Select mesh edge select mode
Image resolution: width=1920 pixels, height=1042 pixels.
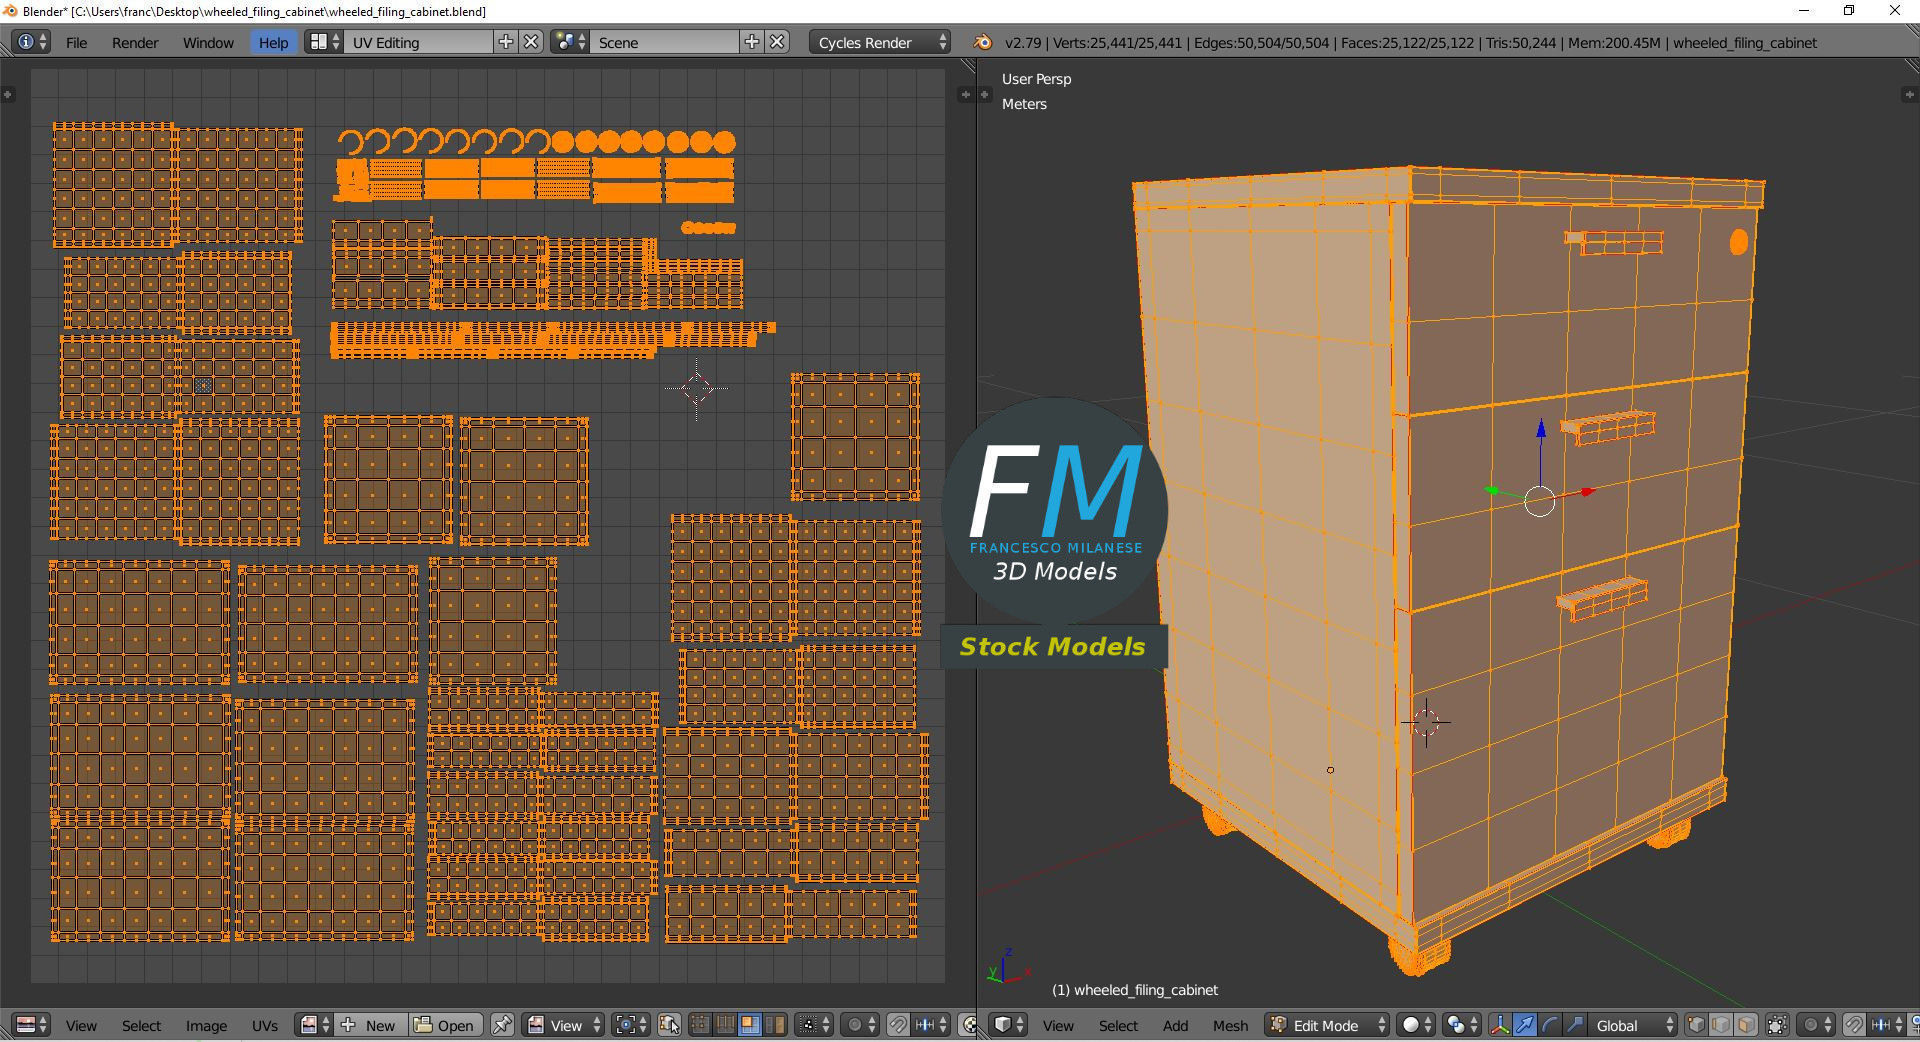point(1721,1025)
